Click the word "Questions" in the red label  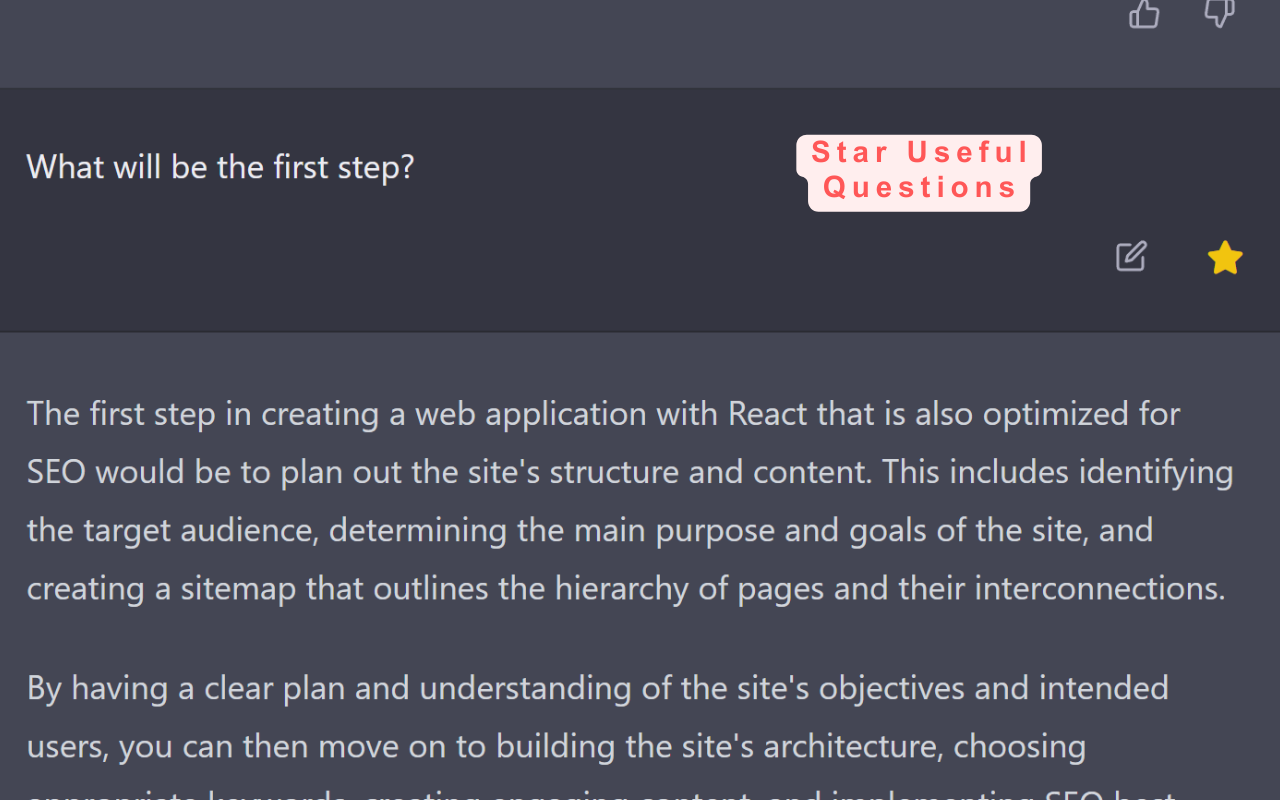point(920,188)
